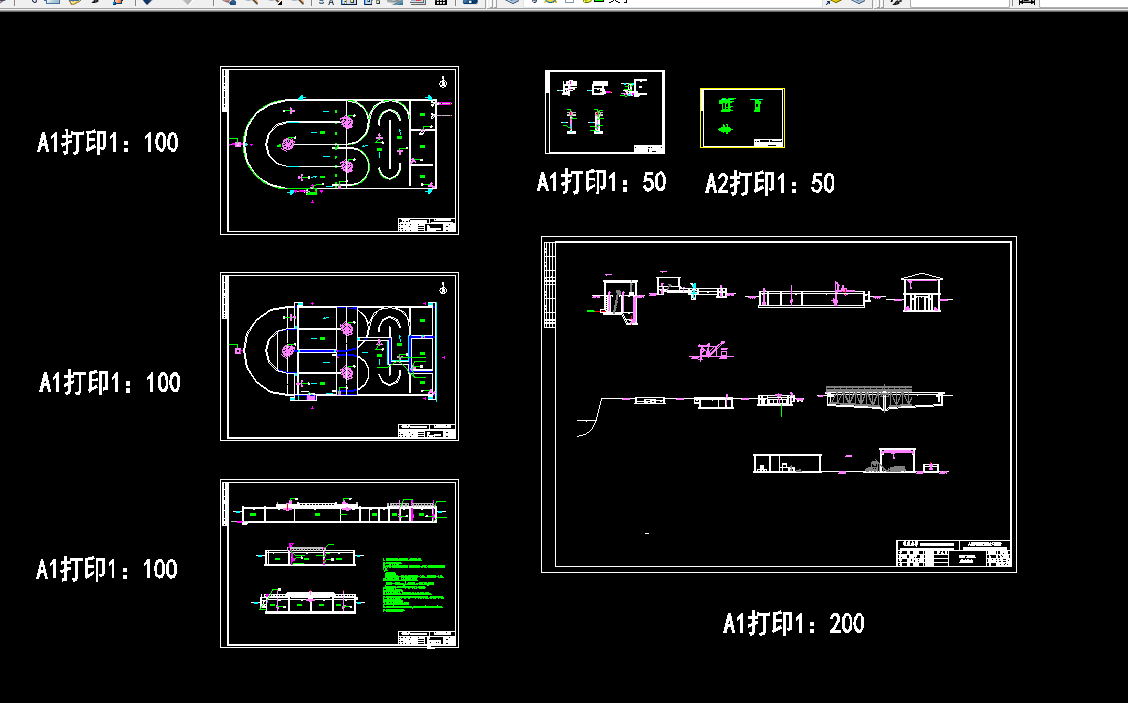Select the title block of the blue-walled plan sheet
Image resolution: width=1128 pixels, height=703 pixels.
pos(427,431)
